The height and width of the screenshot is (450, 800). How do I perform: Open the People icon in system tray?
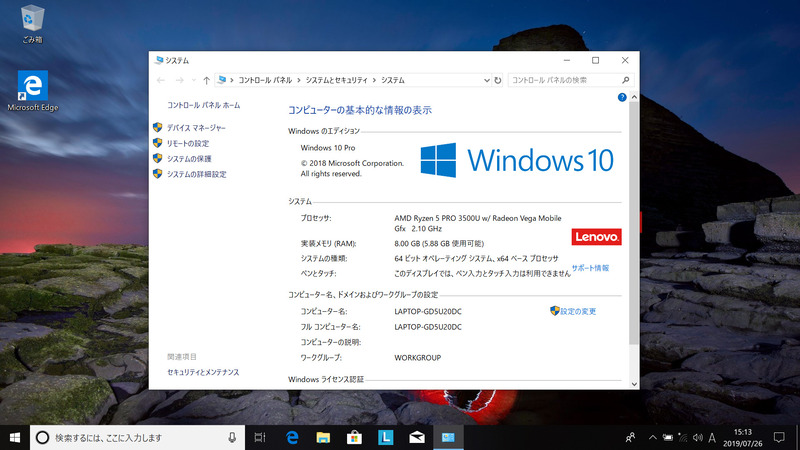[x=631, y=437]
